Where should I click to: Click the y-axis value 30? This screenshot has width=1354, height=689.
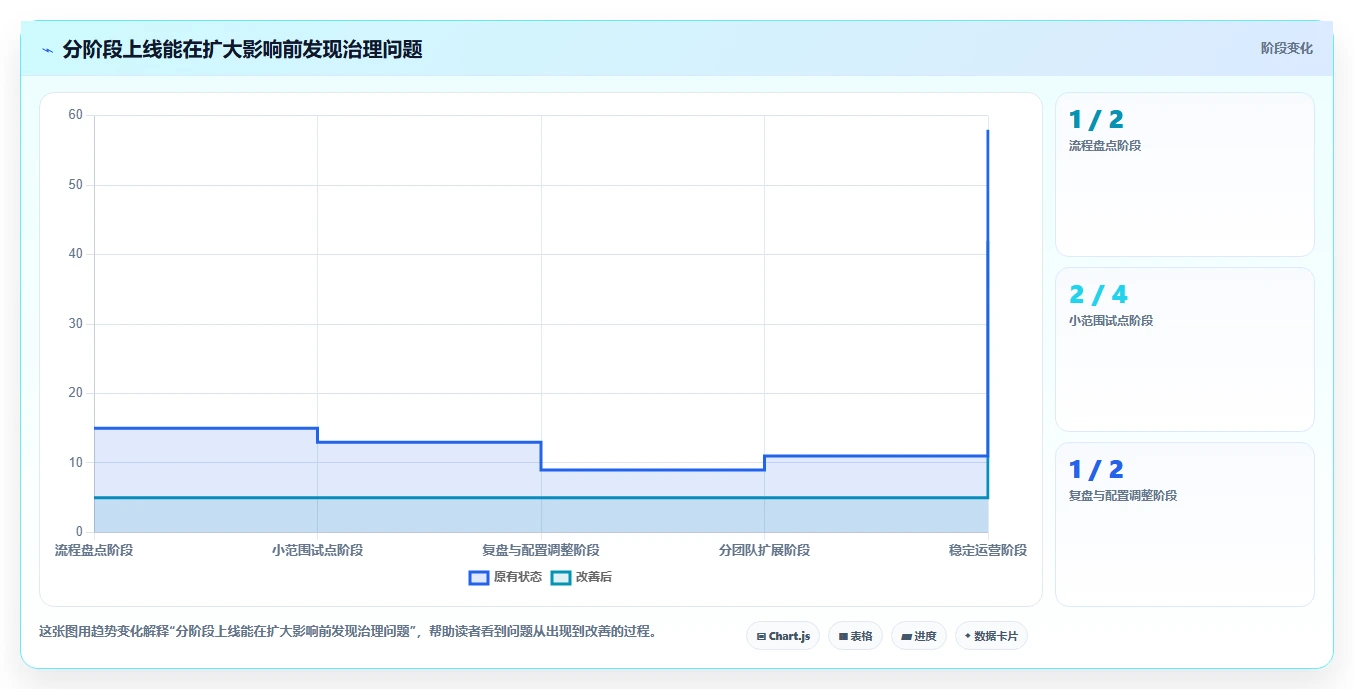pos(75,324)
